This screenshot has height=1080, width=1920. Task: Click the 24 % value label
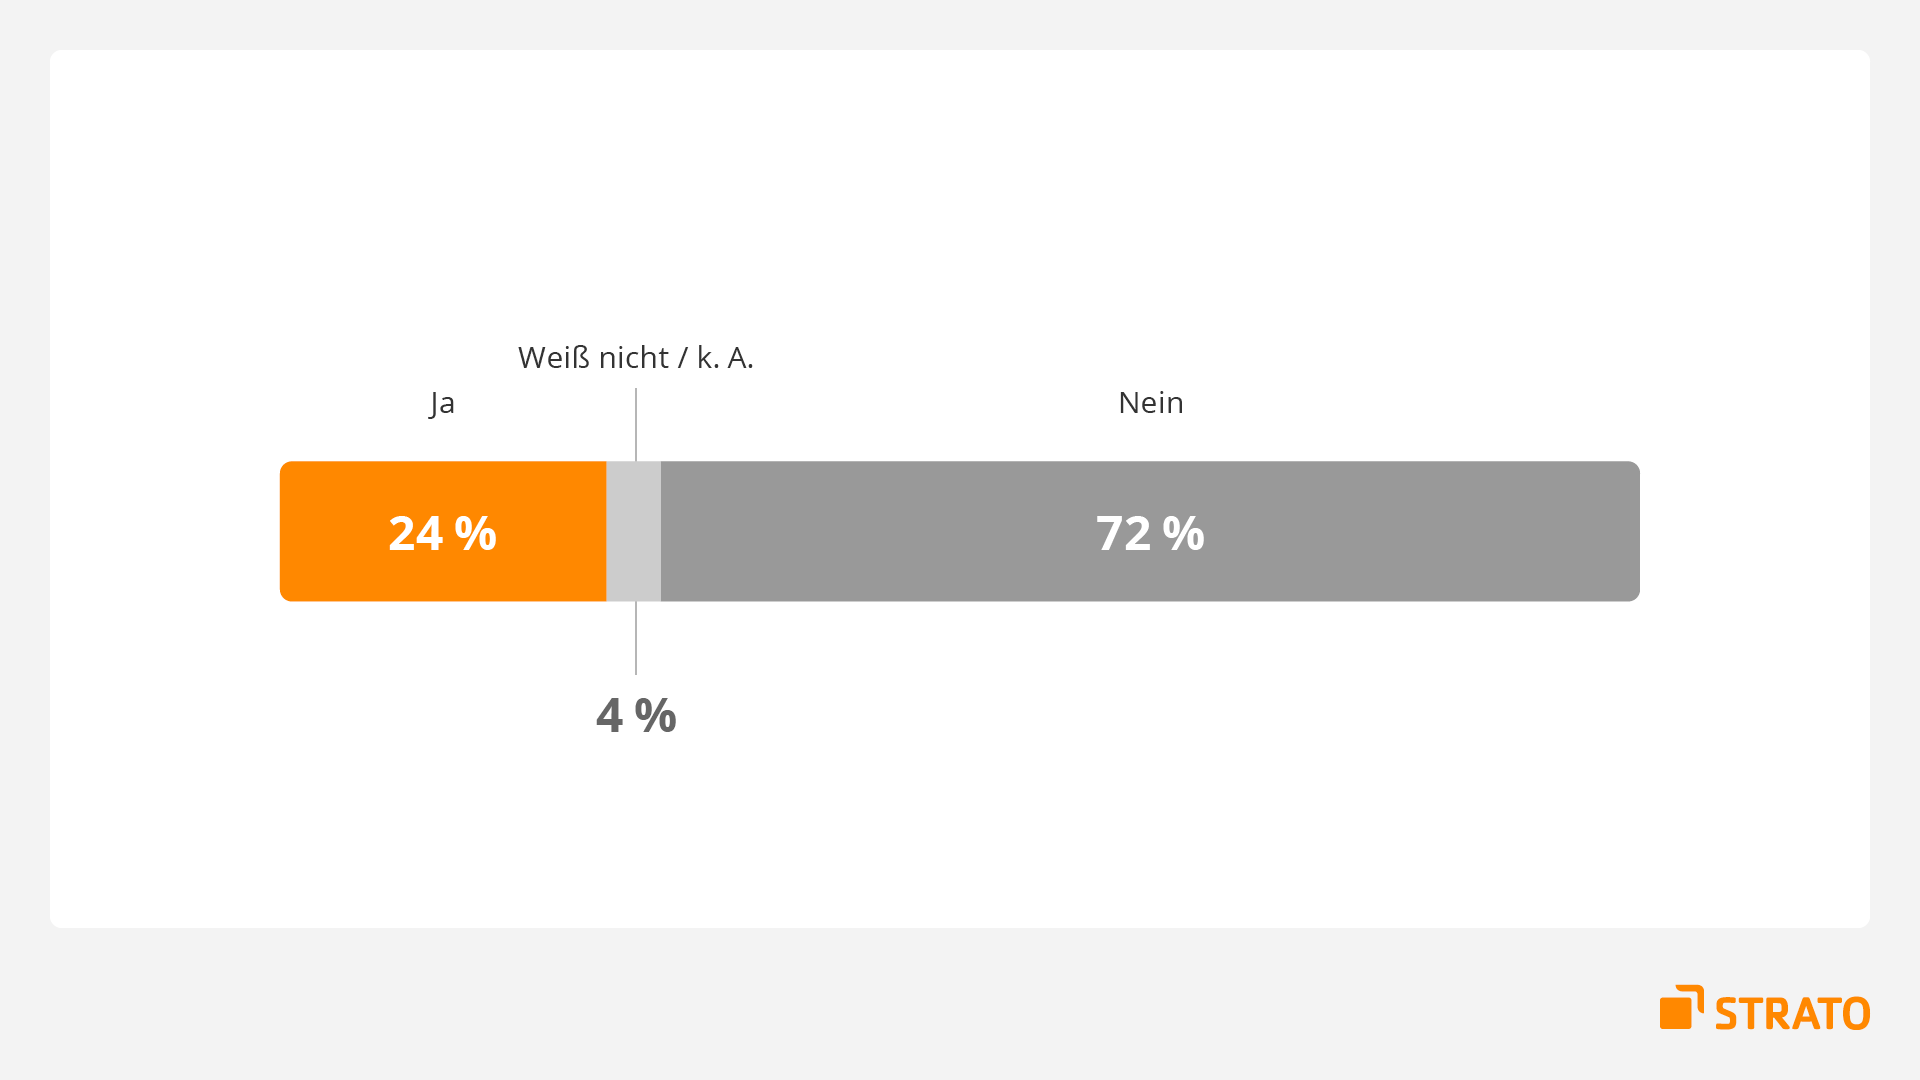pos(442,533)
